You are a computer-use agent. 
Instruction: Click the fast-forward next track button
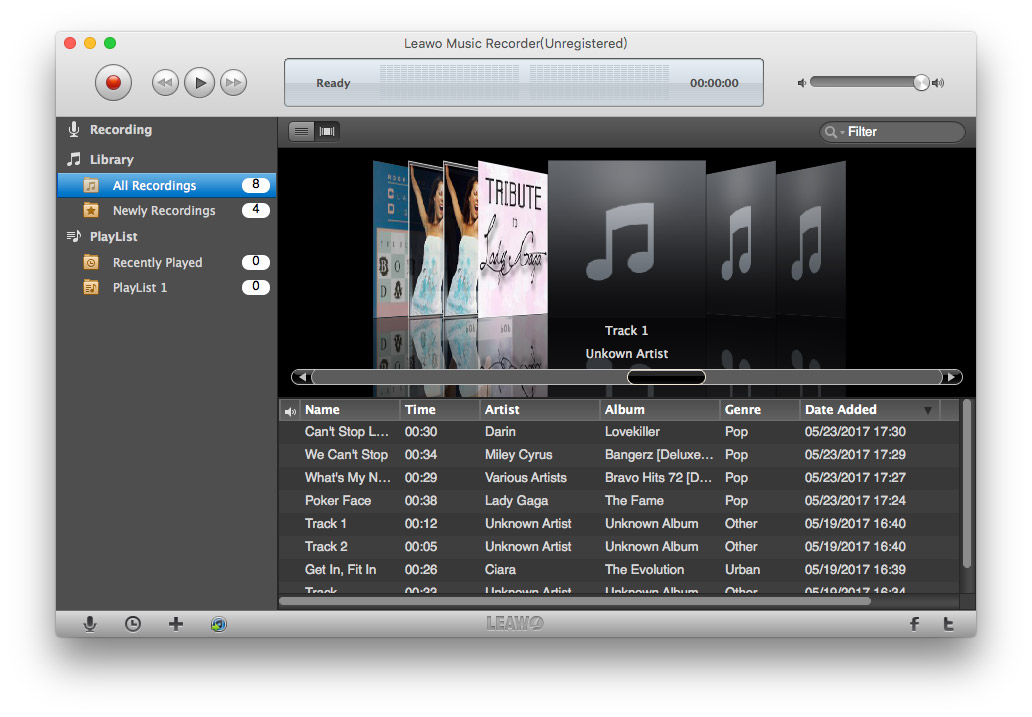[x=233, y=83]
